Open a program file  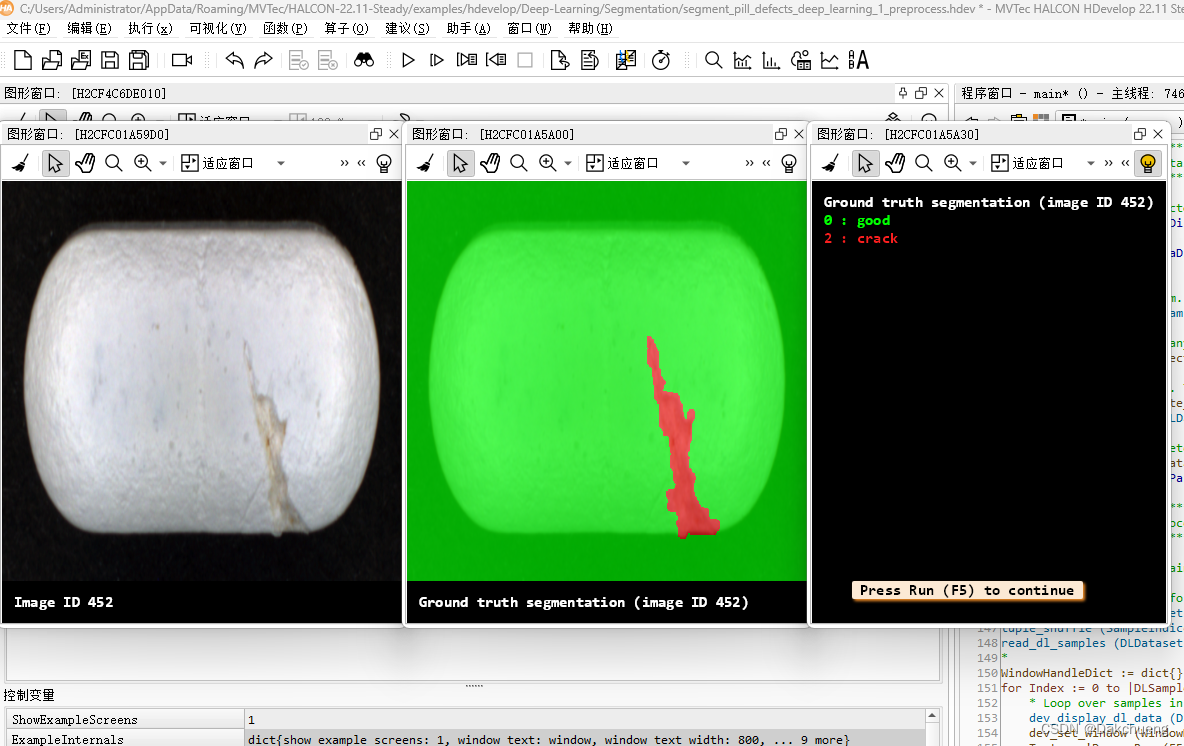tap(52, 60)
